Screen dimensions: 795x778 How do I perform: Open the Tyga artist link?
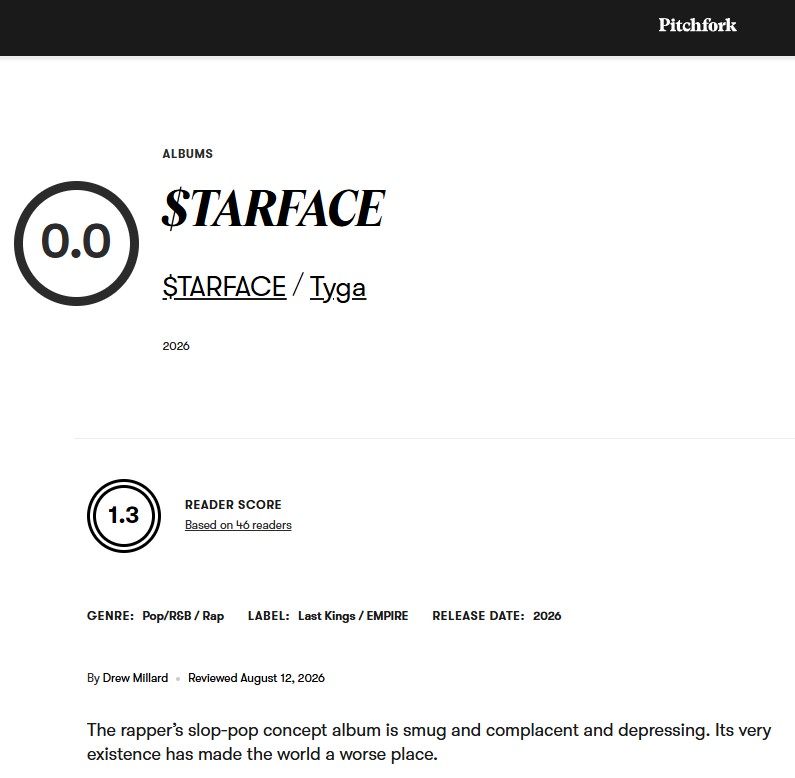point(338,288)
